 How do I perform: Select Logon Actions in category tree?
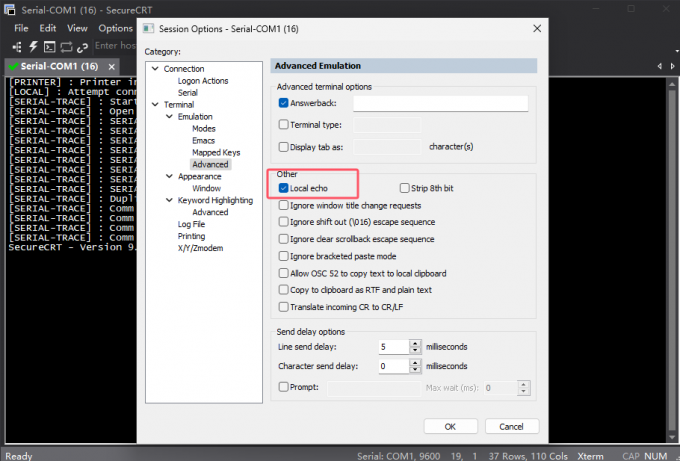(203, 81)
